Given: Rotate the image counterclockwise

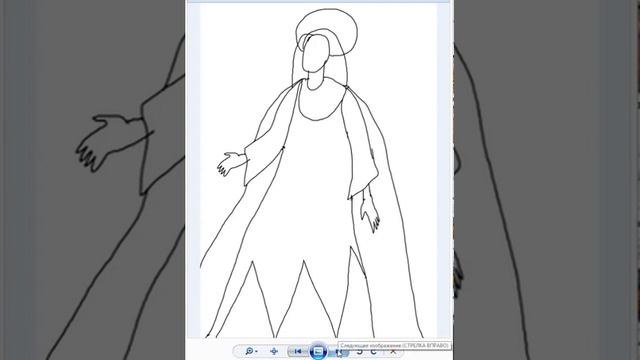Looking at the screenshot, I should click(359, 352).
